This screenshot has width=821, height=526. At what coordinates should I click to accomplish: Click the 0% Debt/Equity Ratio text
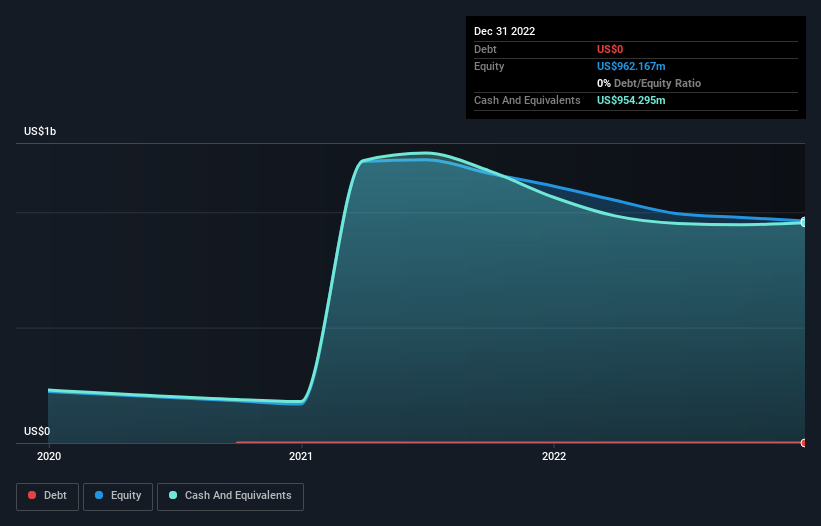649,83
